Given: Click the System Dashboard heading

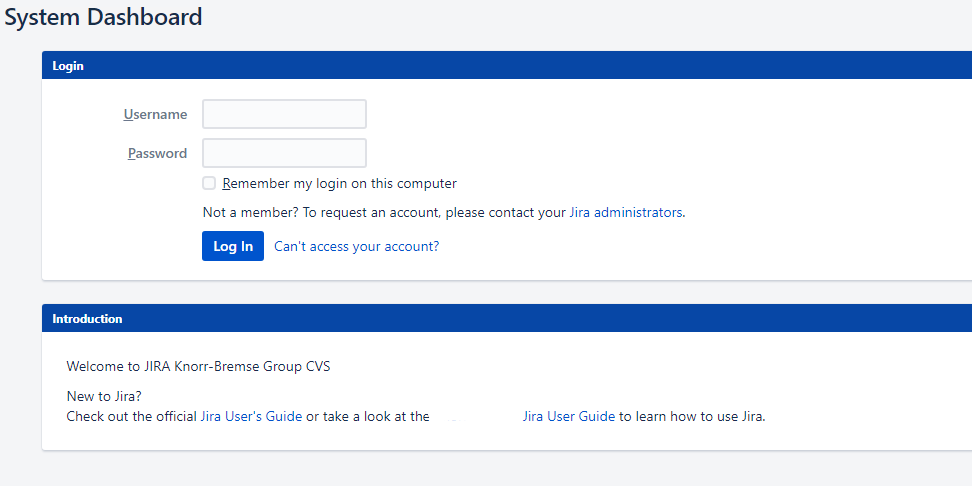Looking at the screenshot, I should click(x=104, y=17).
